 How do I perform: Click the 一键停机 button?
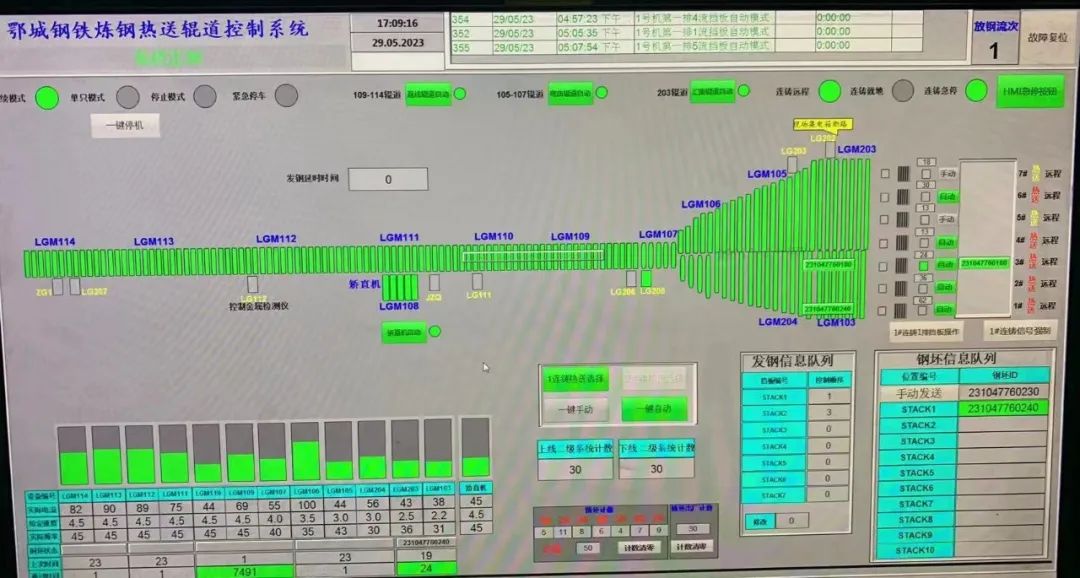125,125
